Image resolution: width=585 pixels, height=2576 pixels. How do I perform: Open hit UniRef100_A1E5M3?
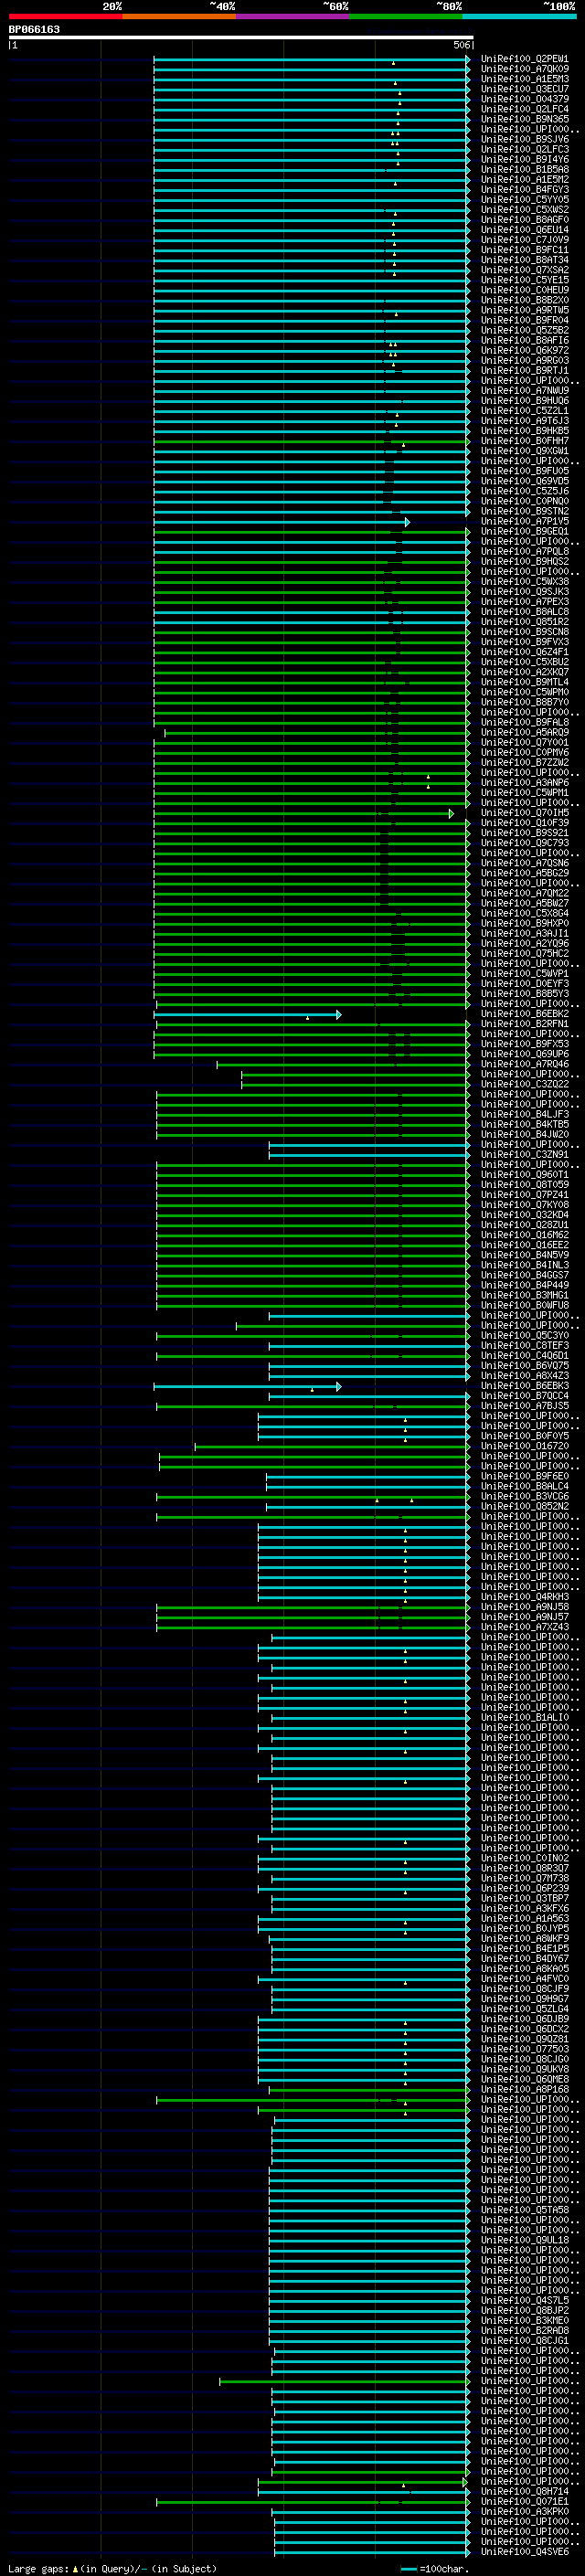[524, 79]
